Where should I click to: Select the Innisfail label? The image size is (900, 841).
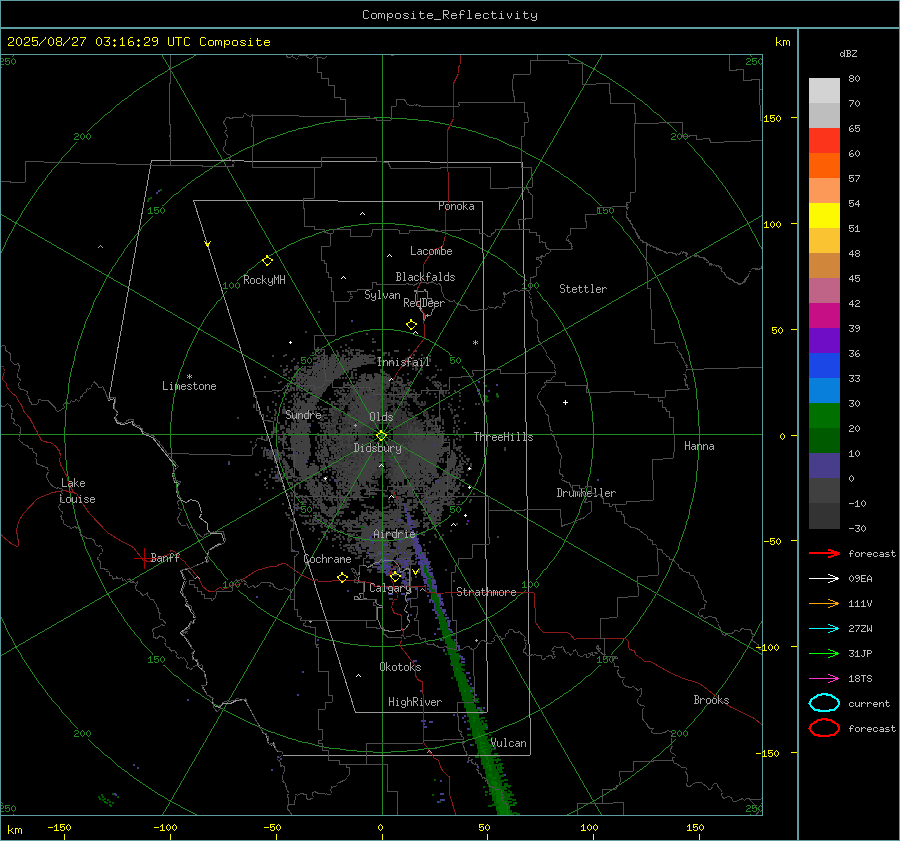403,362
